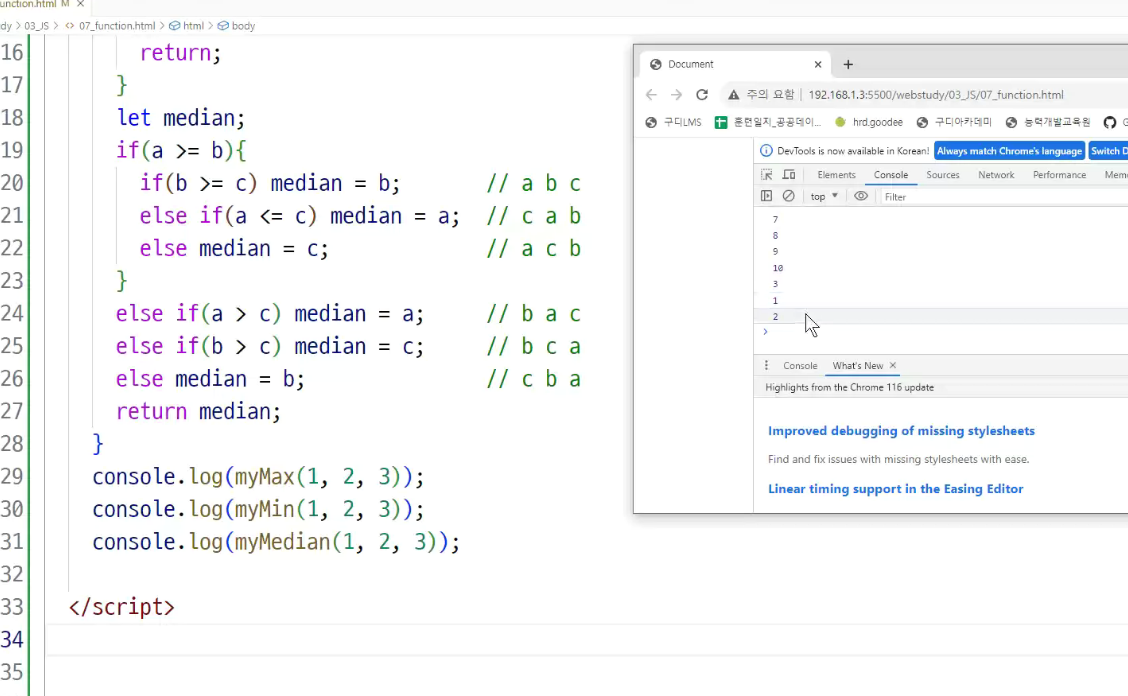The height and width of the screenshot is (696, 1128).
Task: Open the drawer three-dot menu
Action: click(766, 366)
